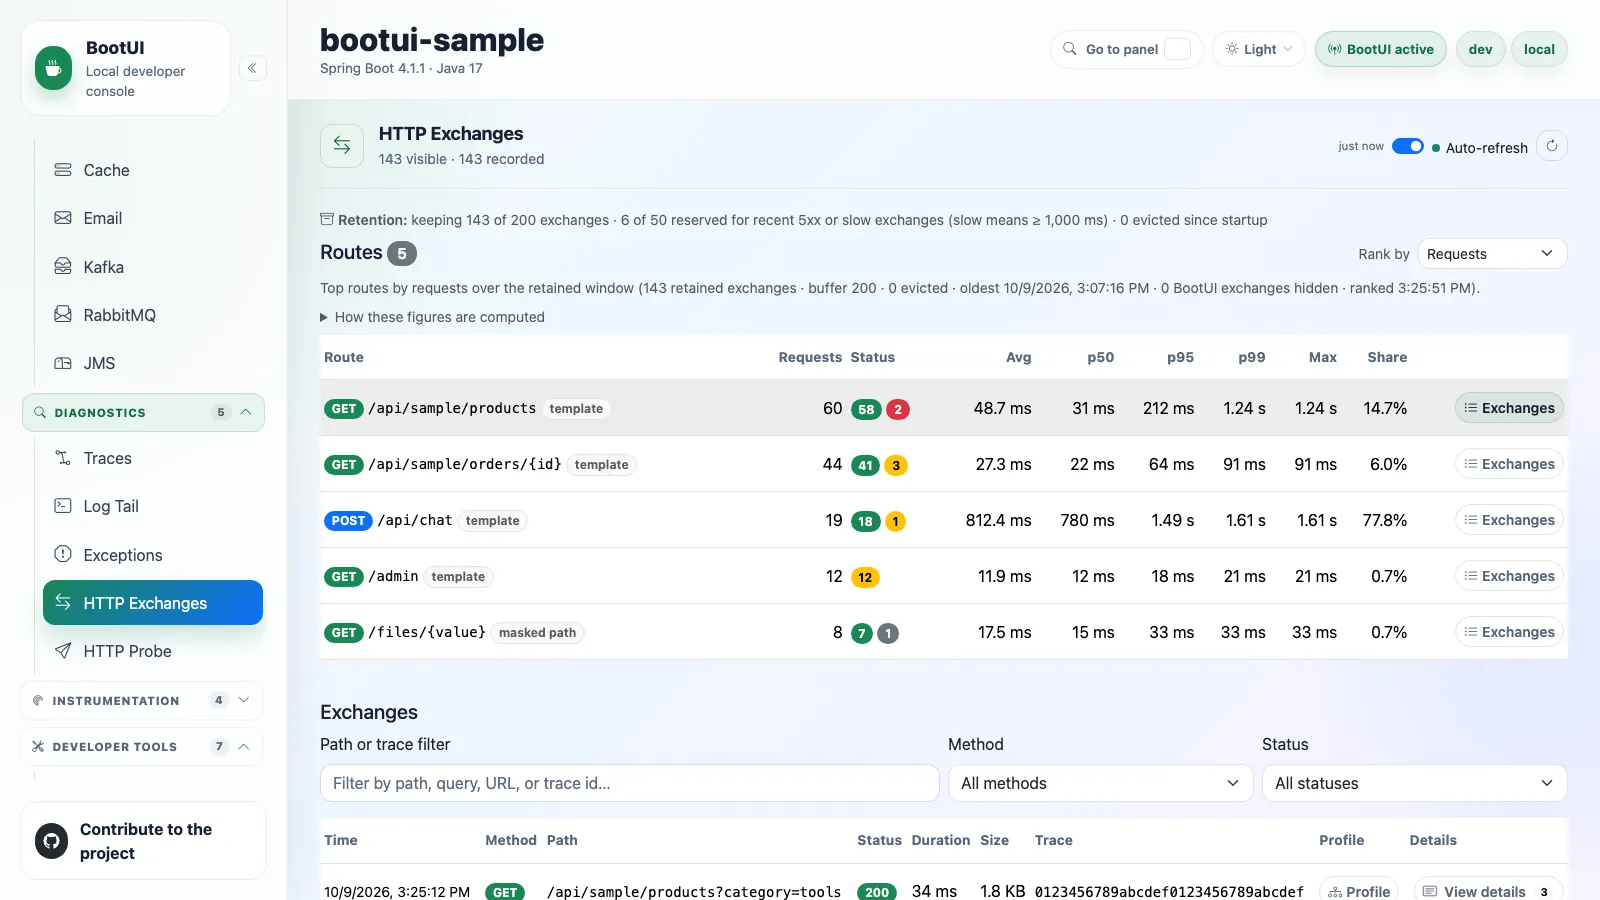Collapse the Diagnostics section
The image size is (1600, 900).
(x=143, y=412)
